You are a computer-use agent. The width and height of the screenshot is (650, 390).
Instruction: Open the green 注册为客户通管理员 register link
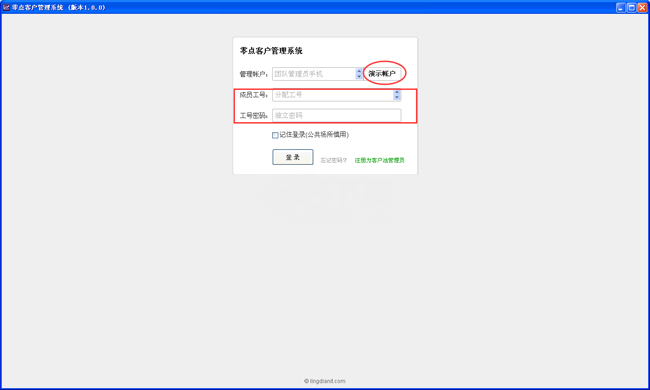[x=379, y=160]
